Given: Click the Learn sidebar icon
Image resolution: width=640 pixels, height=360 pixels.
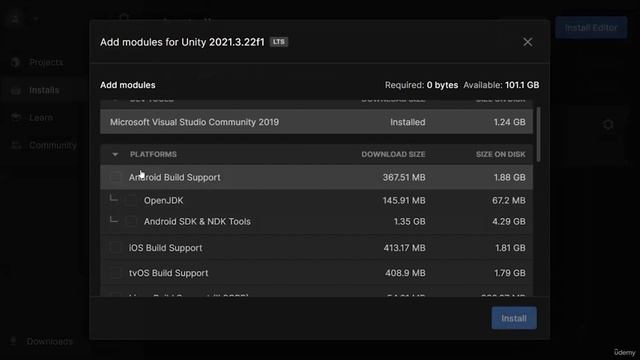Looking at the screenshot, I should pos(16,118).
